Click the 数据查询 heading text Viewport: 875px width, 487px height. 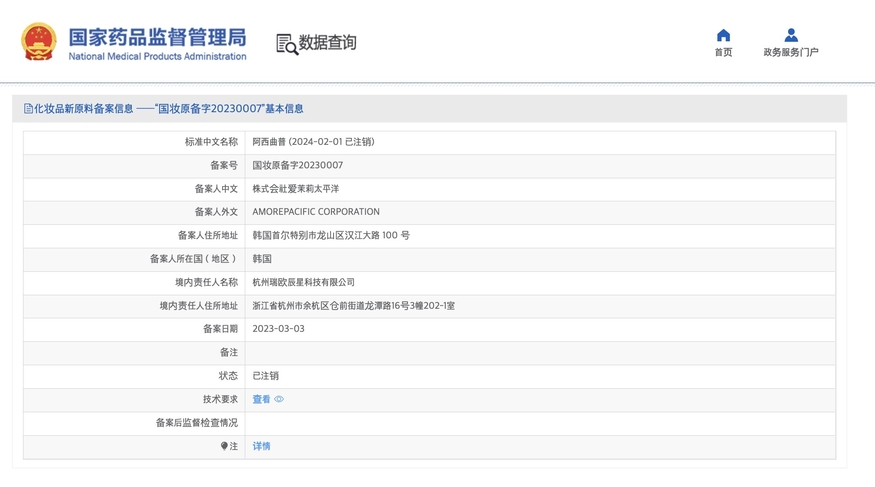pos(328,42)
